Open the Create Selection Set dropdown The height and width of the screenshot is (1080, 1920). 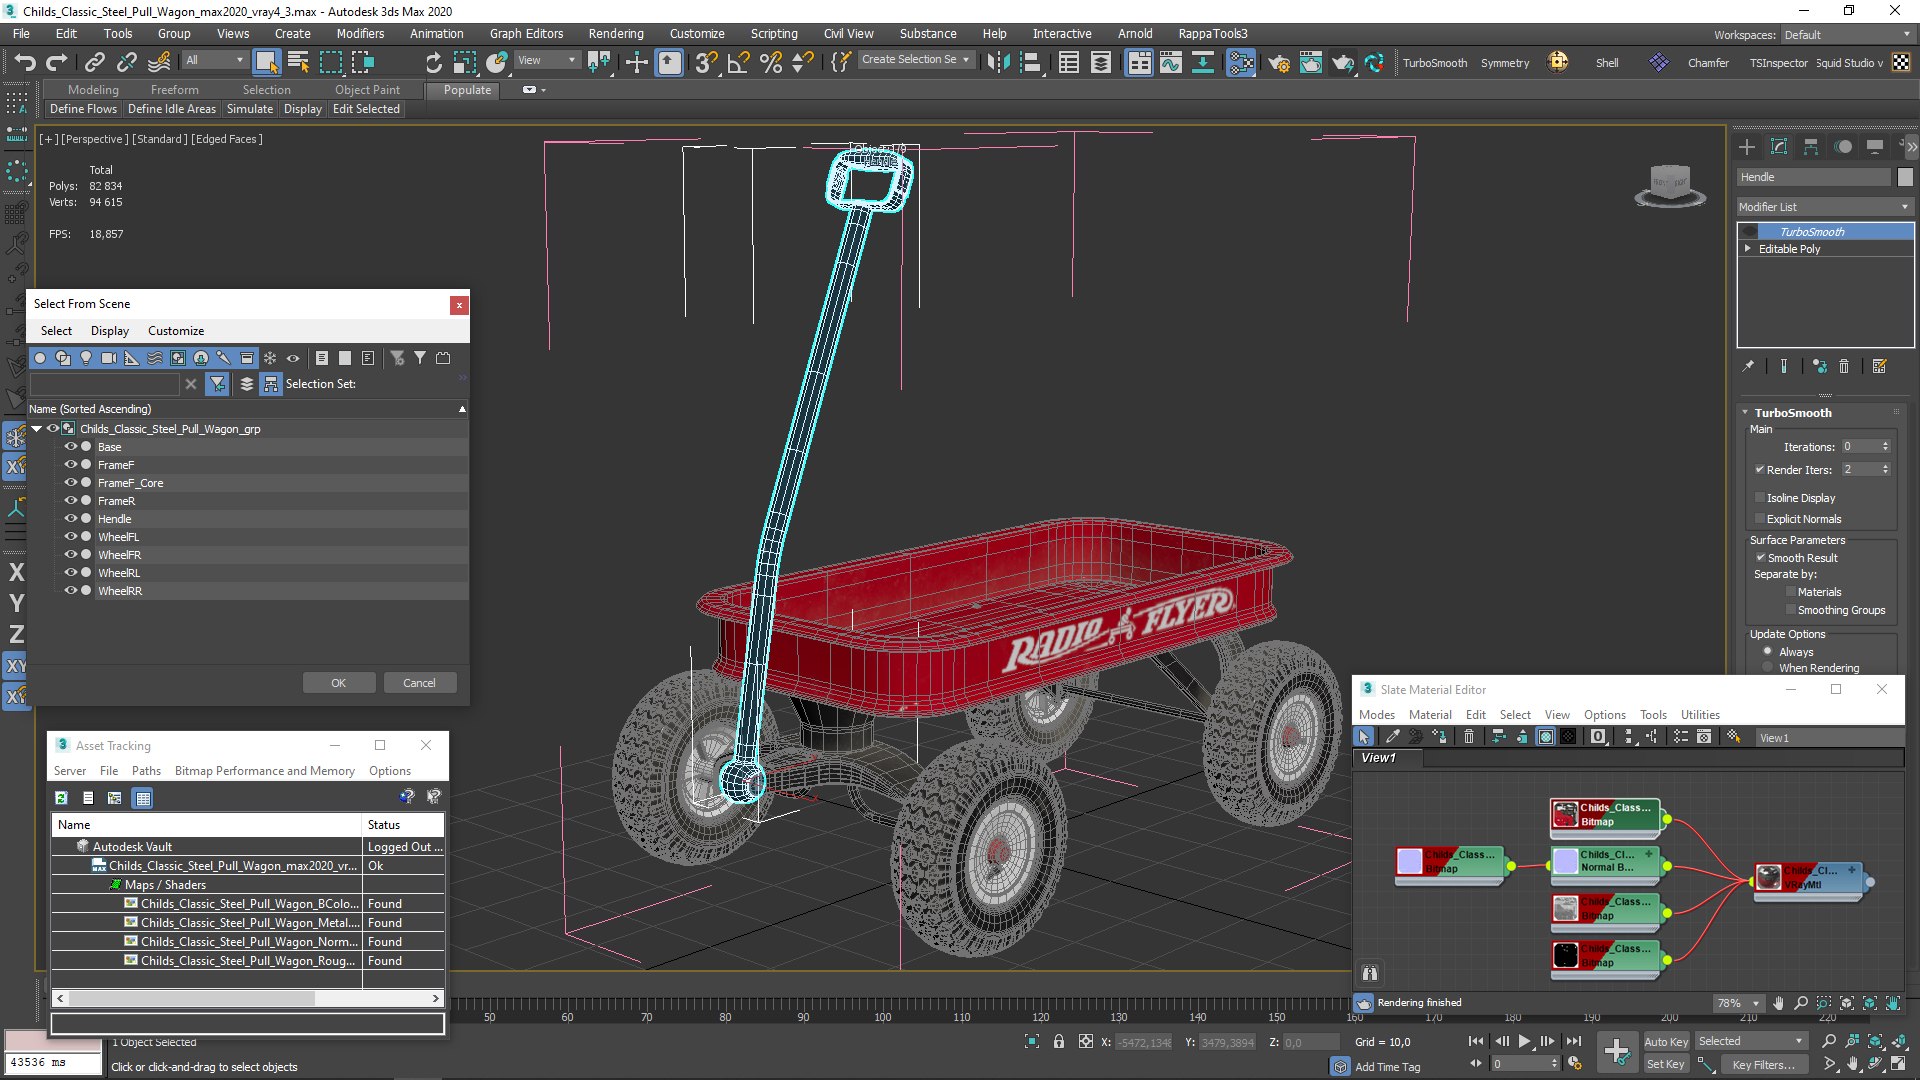[915, 60]
